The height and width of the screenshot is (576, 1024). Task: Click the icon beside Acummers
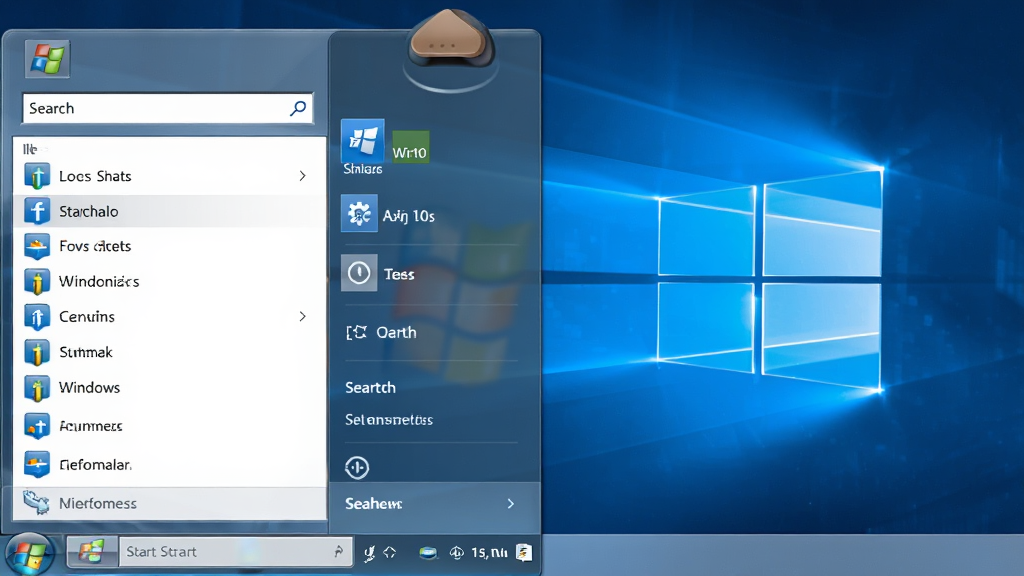[37, 426]
